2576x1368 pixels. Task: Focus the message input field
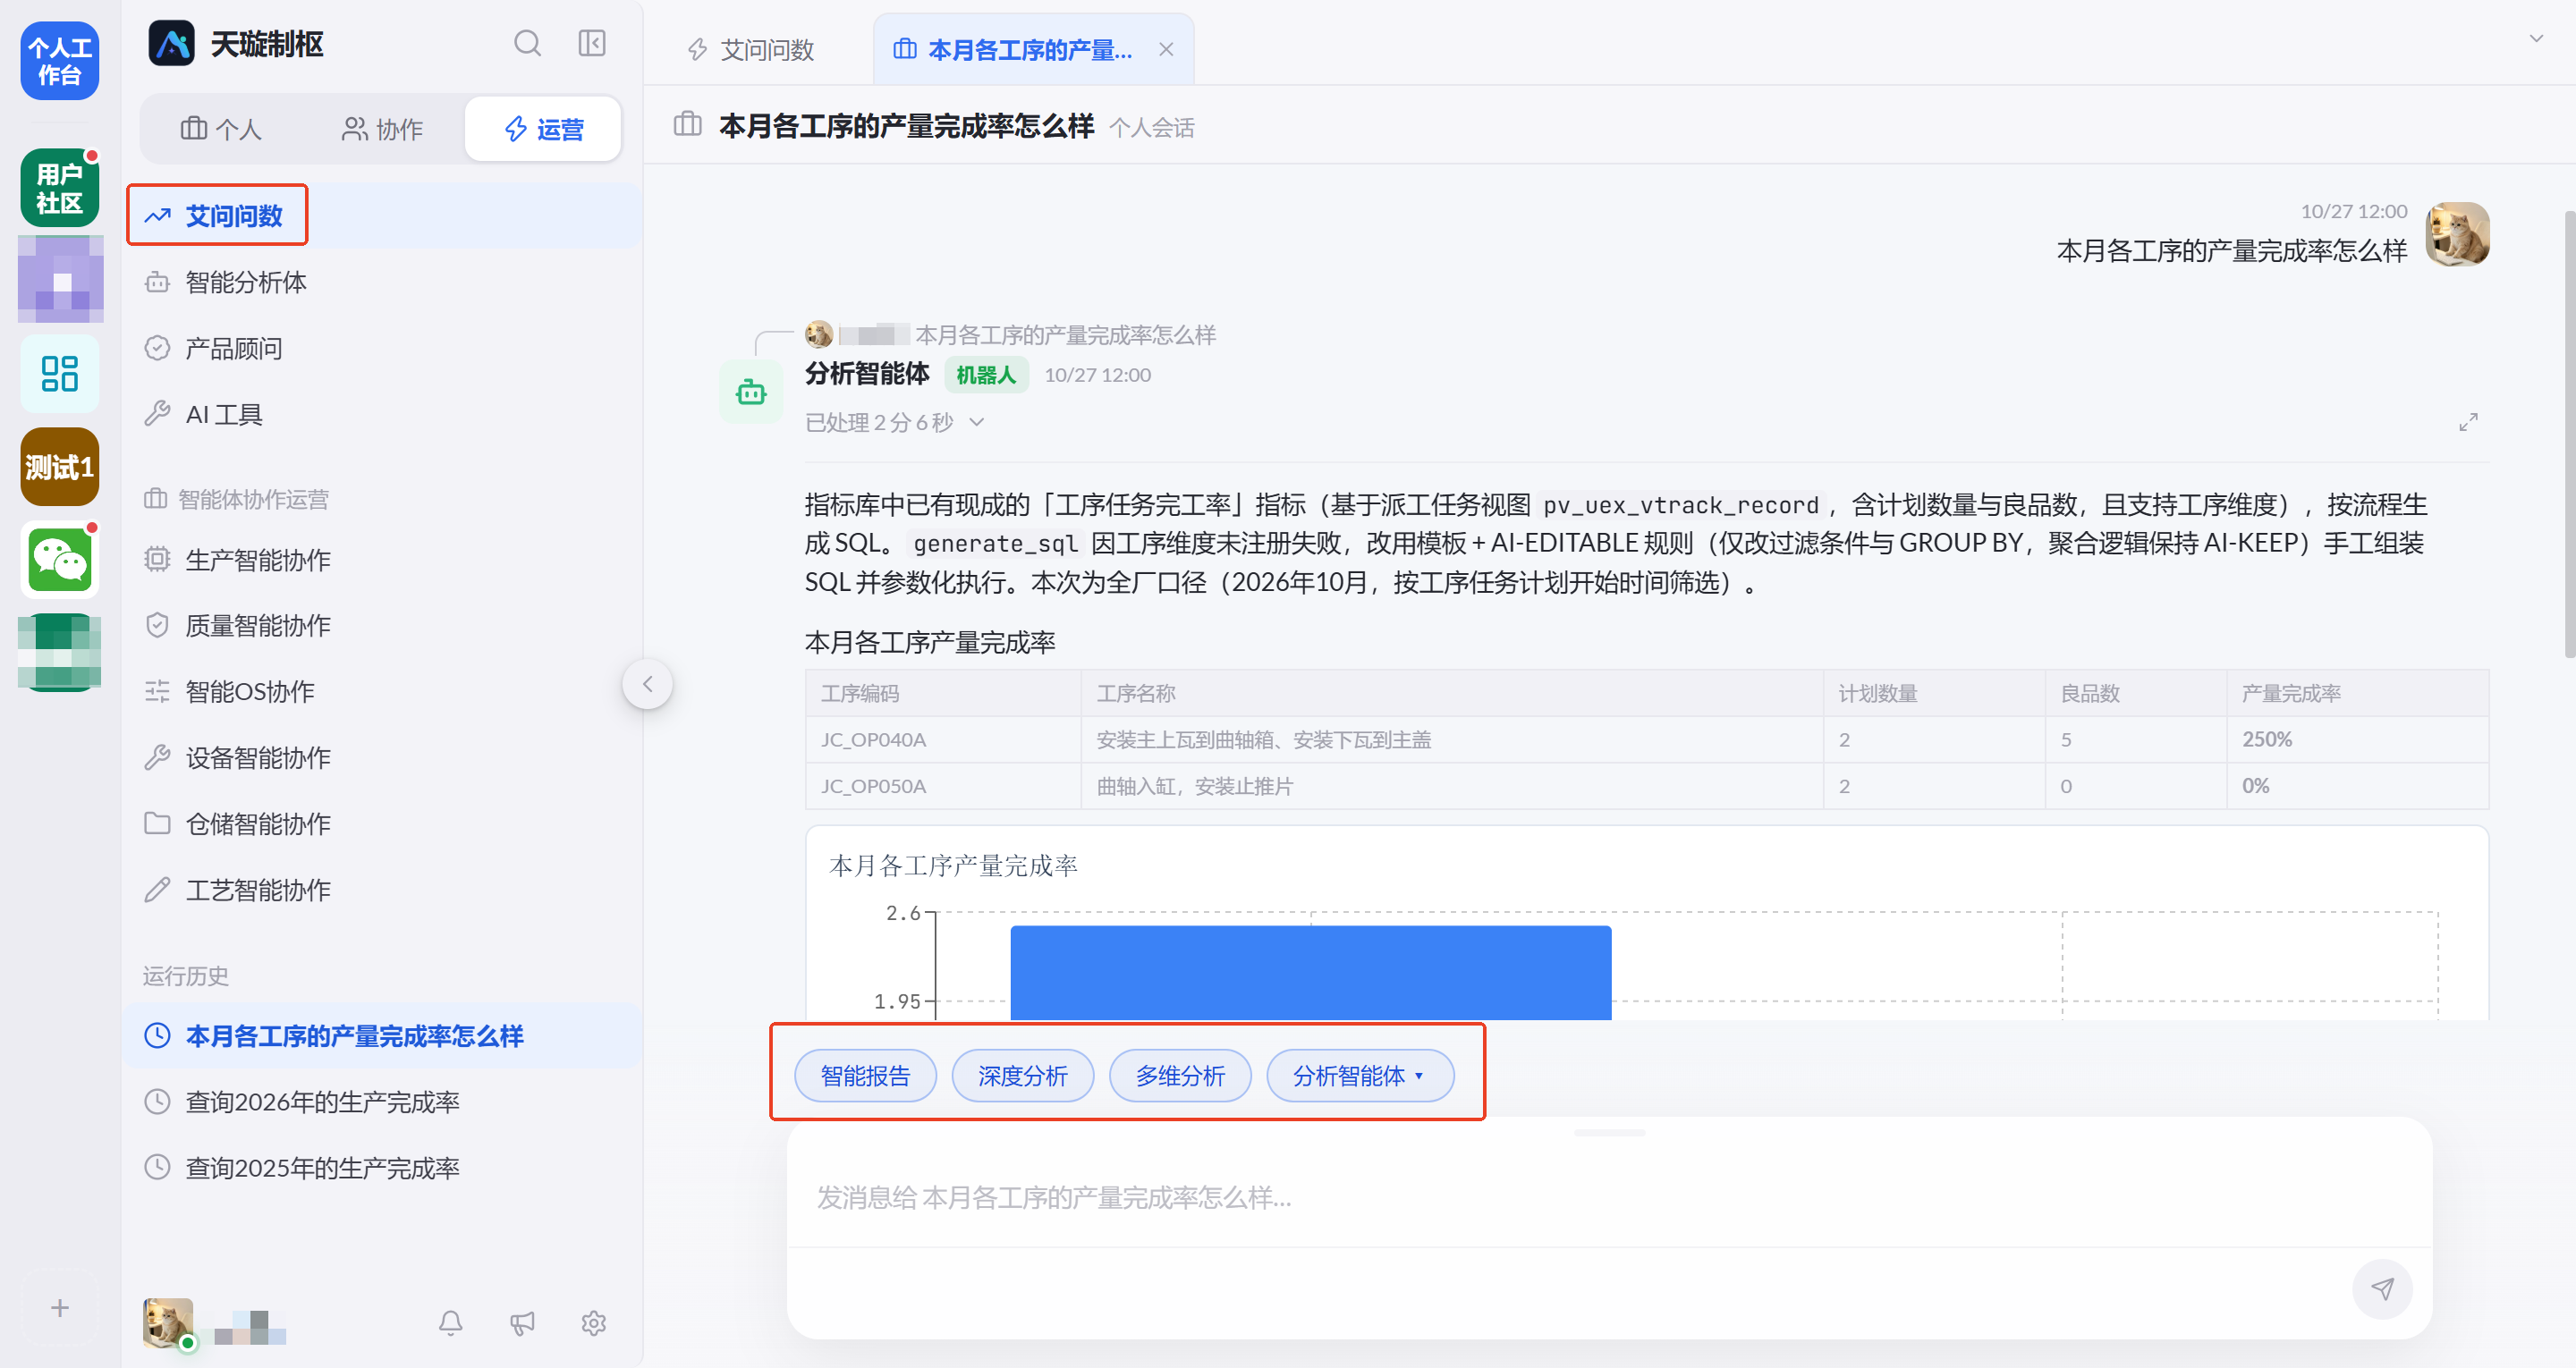pos(1609,1197)
